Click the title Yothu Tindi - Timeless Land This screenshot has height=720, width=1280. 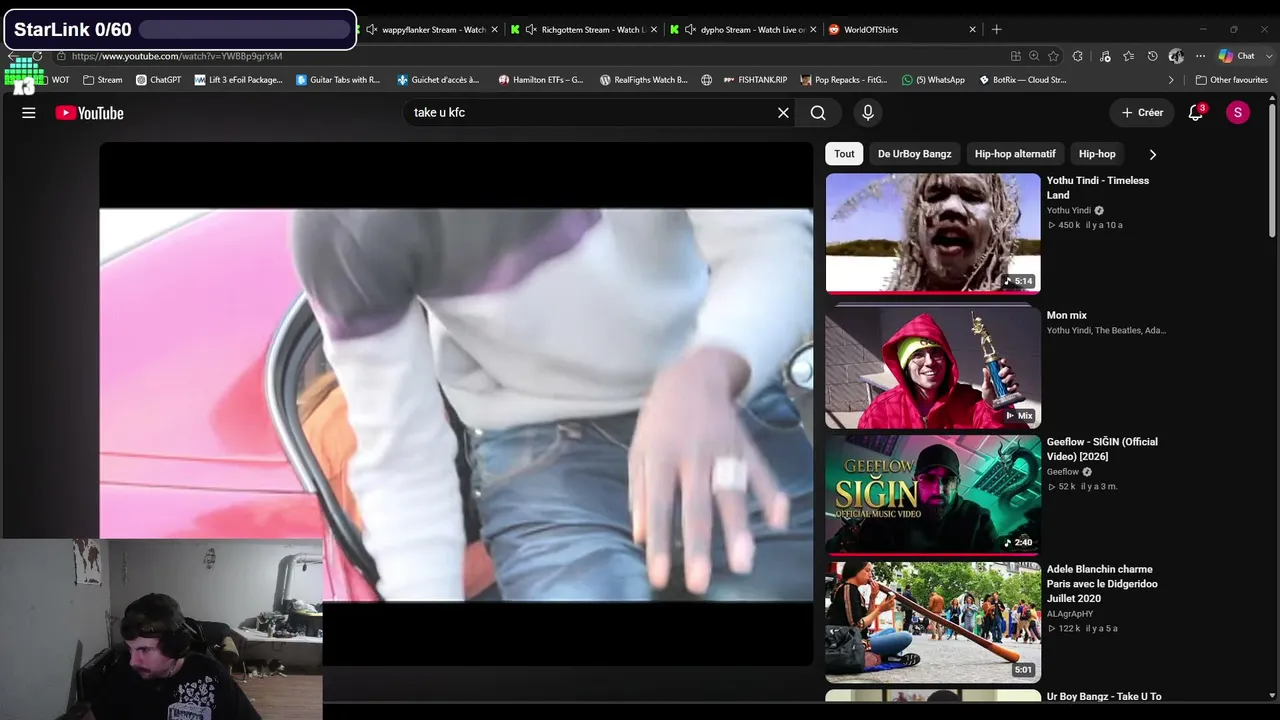[1097, 188]
